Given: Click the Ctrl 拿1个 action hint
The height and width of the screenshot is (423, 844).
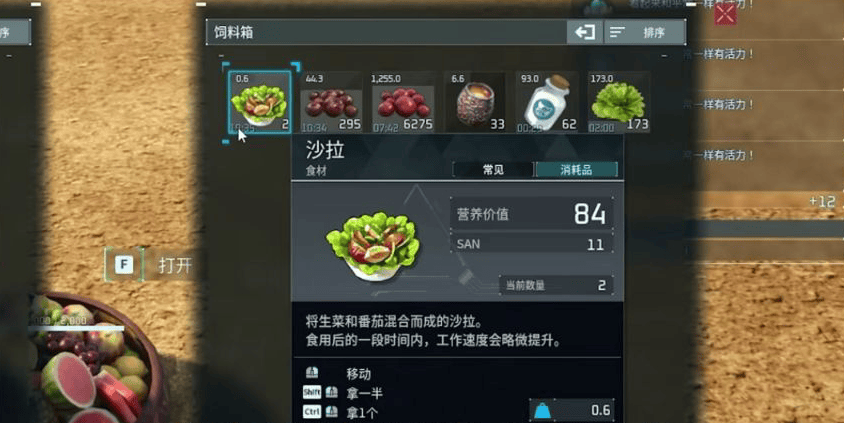Looking at the screenshot, I should point(341,413).
